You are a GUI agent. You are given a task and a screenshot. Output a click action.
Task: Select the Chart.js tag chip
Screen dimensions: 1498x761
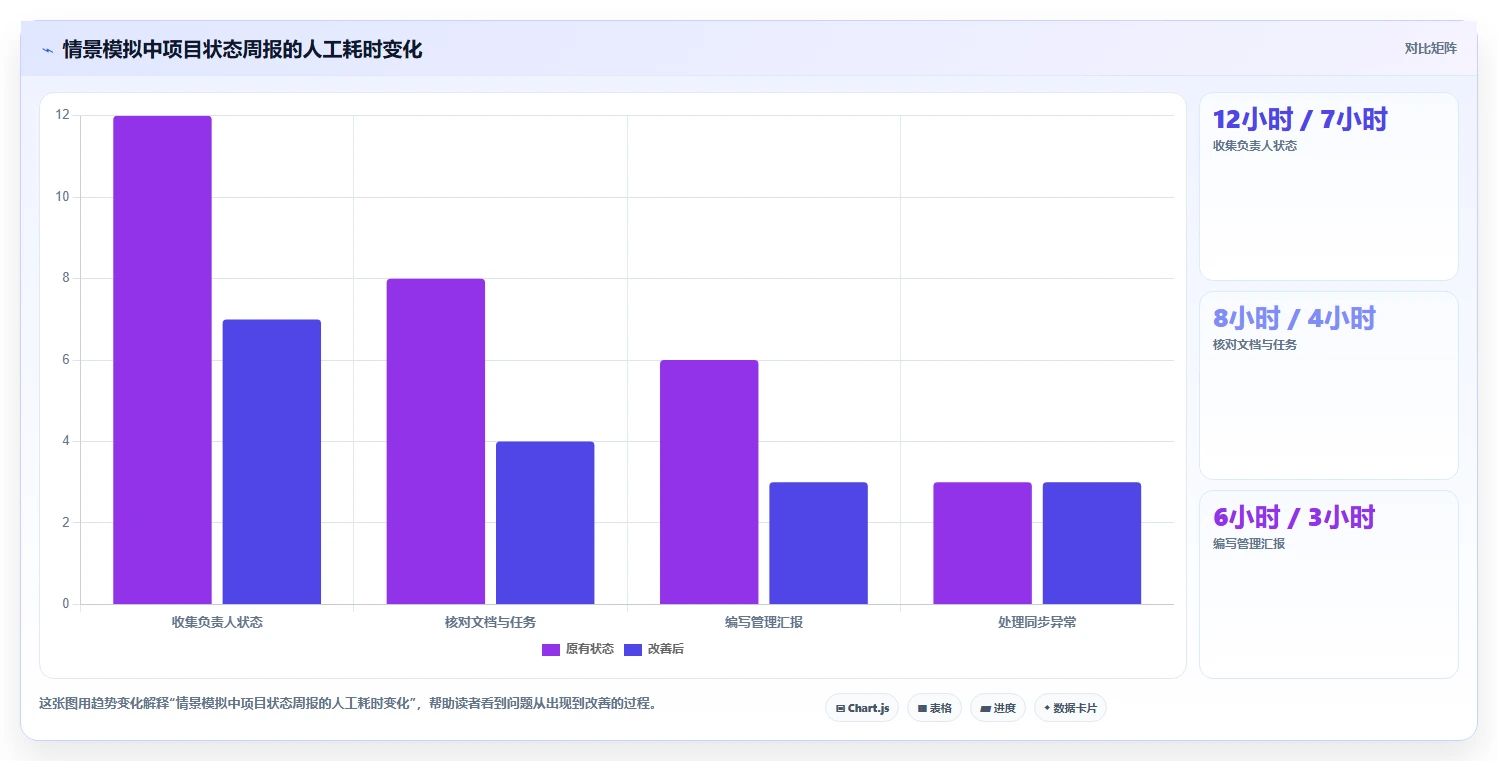(862, 708)
